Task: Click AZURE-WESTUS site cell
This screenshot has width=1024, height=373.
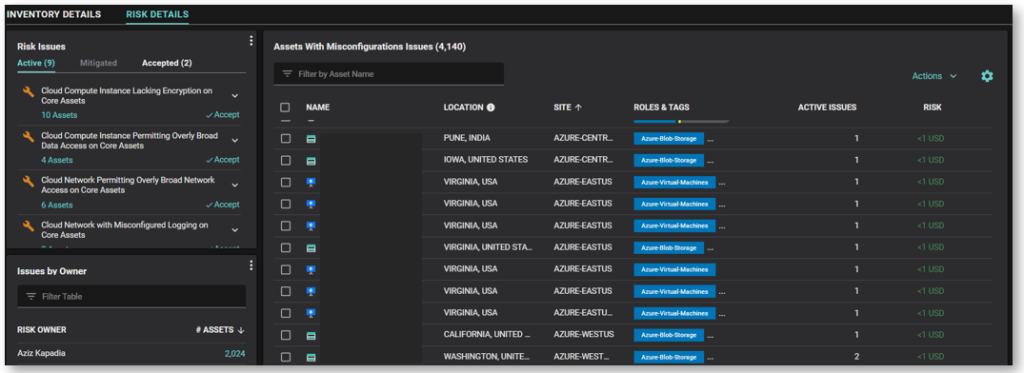Action: coord(584,334)
